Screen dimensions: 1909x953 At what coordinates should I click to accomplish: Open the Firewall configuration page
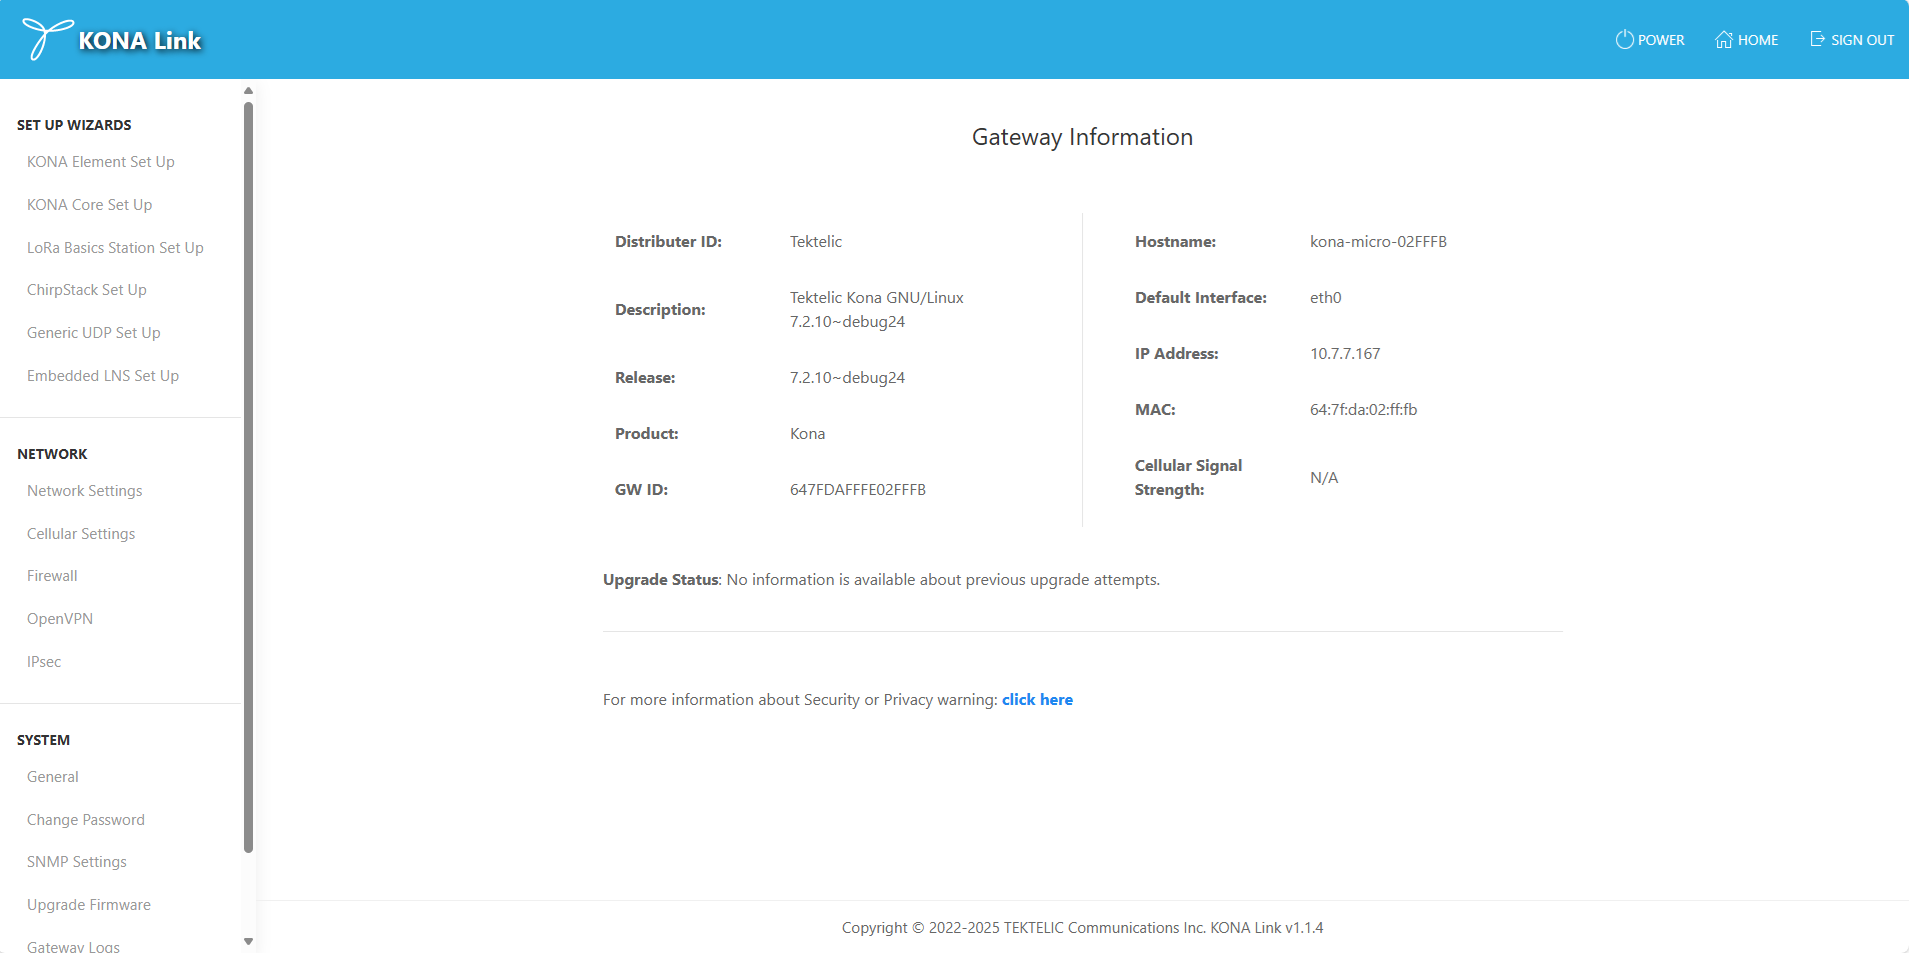pos(52,575)
